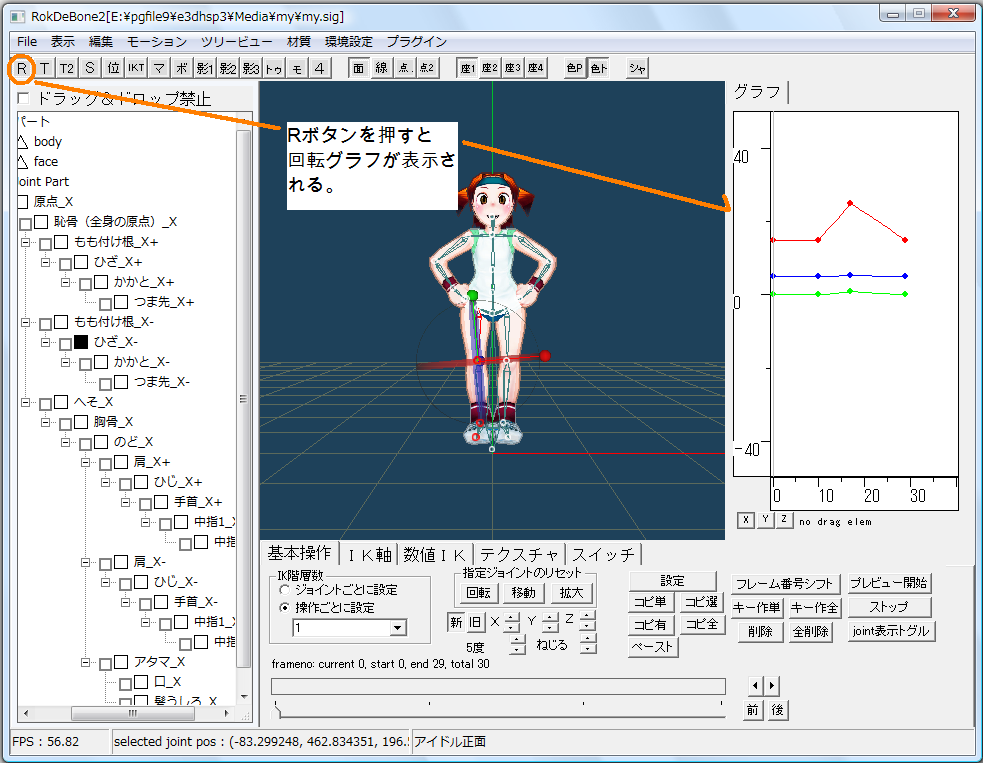Image resolution: width=983 pixels, height=763 pixels.
Task: Switch to the テクスチャ tab
Action: (519, 554)
